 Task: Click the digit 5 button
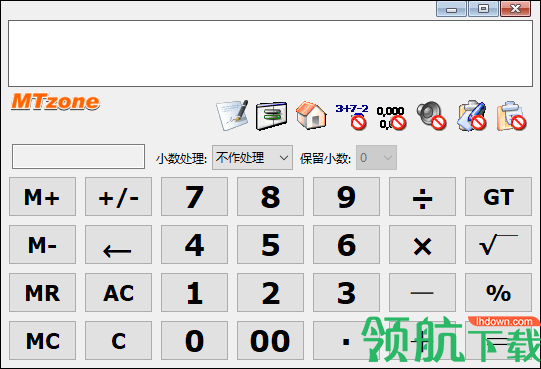(270, 245)
